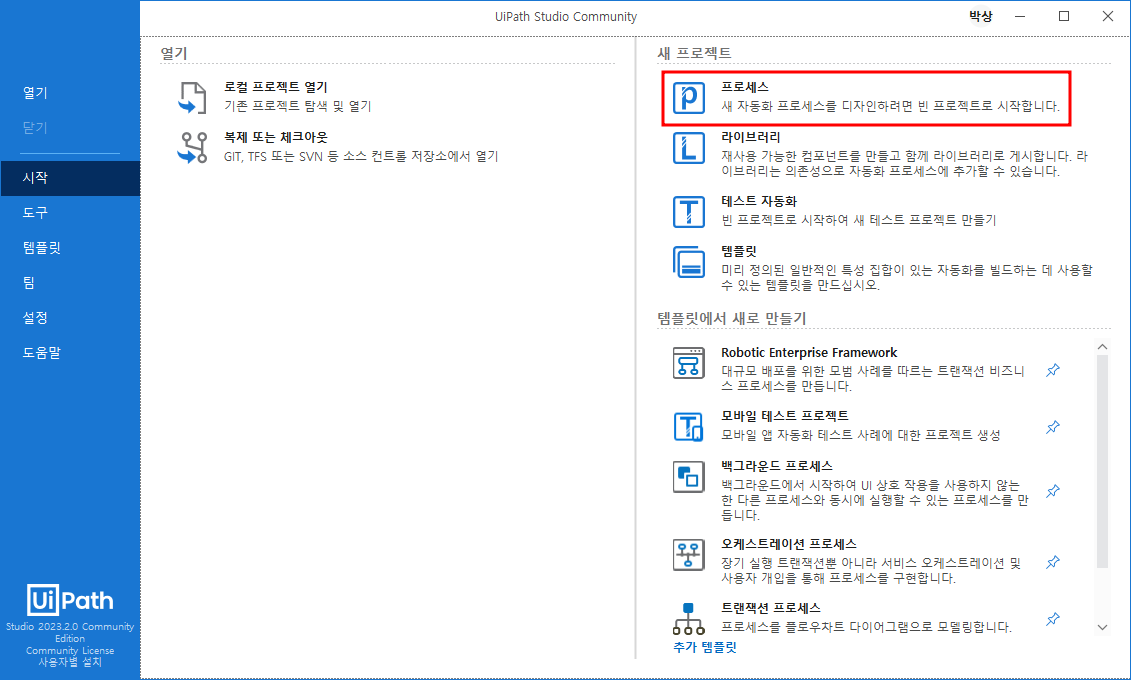Minimize the UiPath Studio window
1131x680 pixels.
[1020, 16]
